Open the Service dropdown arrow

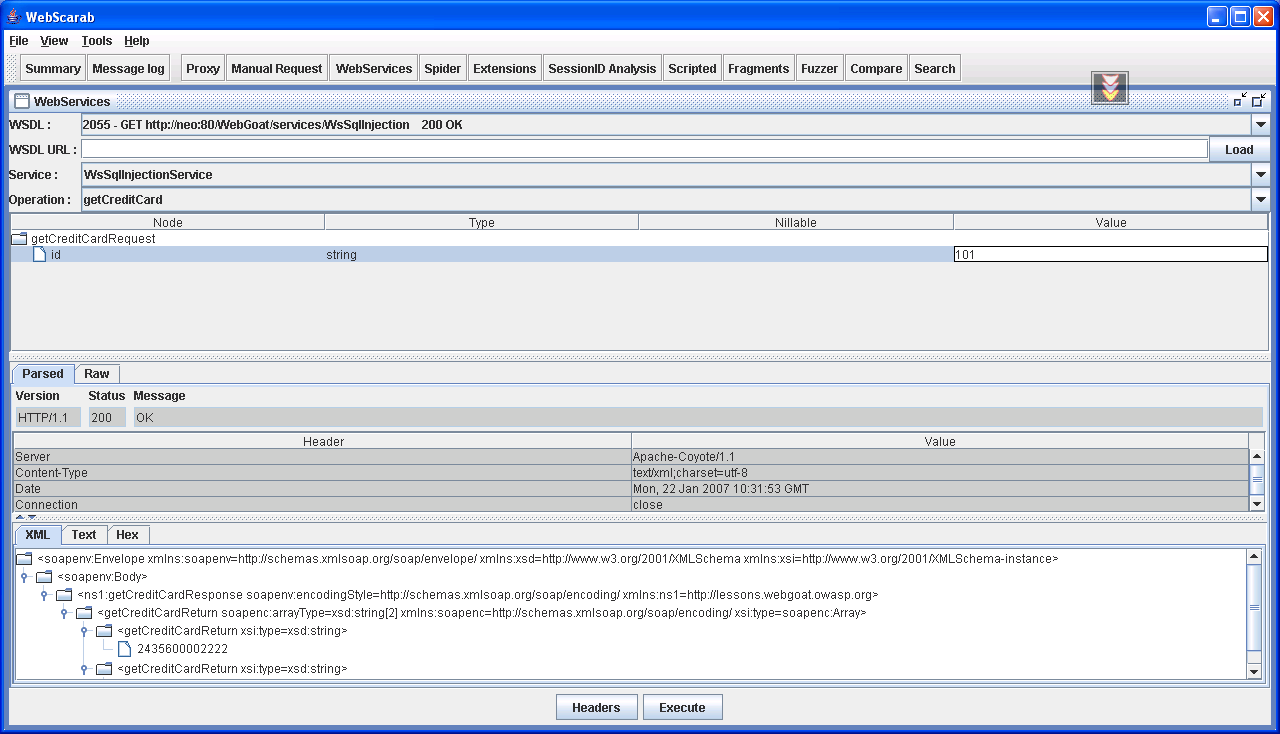tap(1260, 175)
